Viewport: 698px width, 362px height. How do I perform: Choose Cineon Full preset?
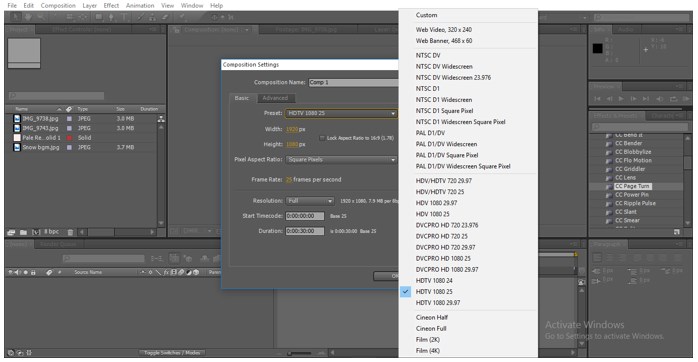pos(431,329)
